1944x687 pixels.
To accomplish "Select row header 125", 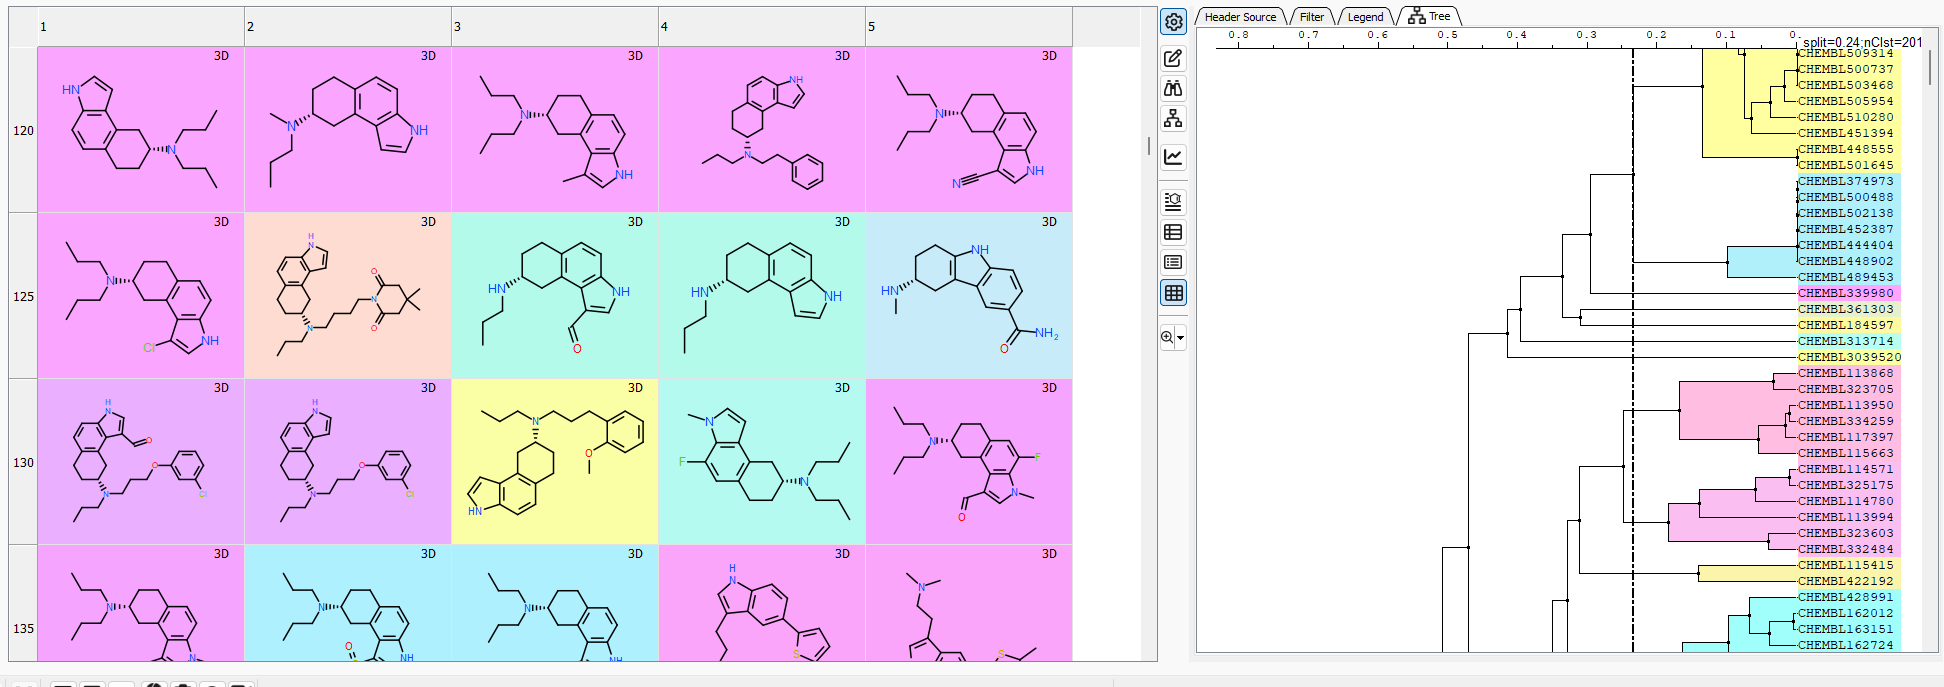I will pyautogui.click(x=23, y=296).
